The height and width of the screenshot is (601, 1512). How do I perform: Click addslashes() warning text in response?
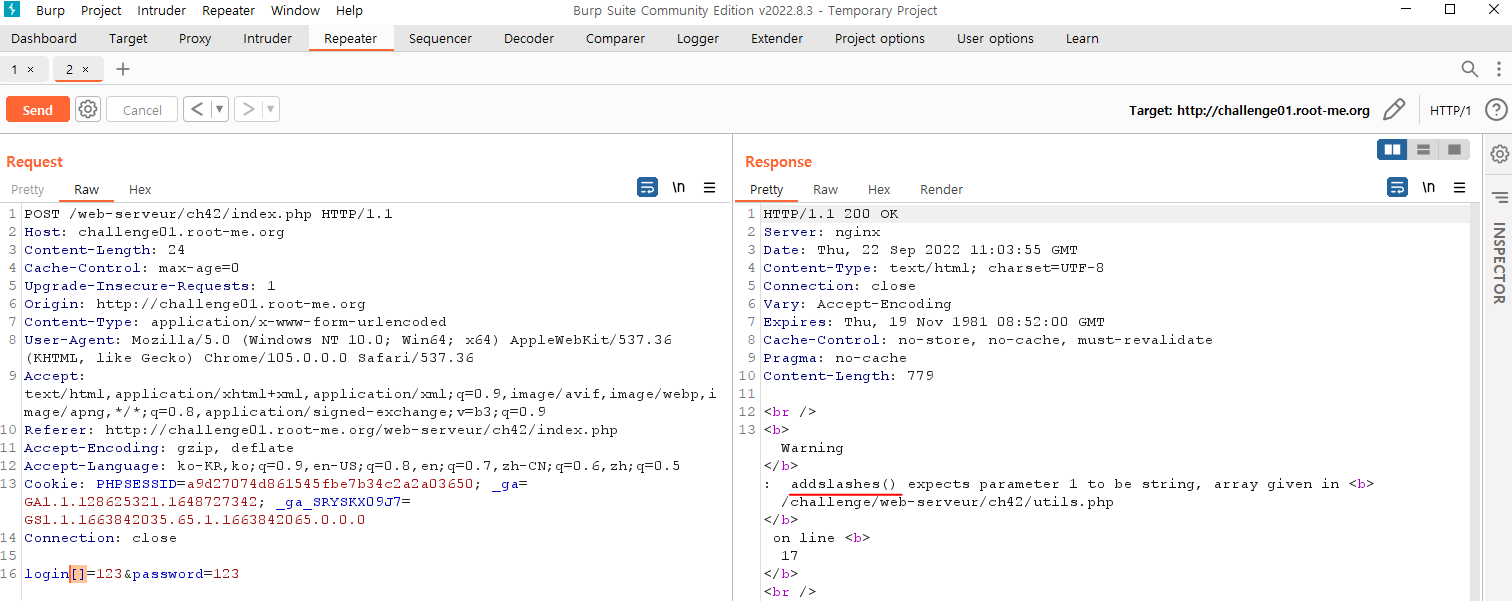click(x=845, y=484)
